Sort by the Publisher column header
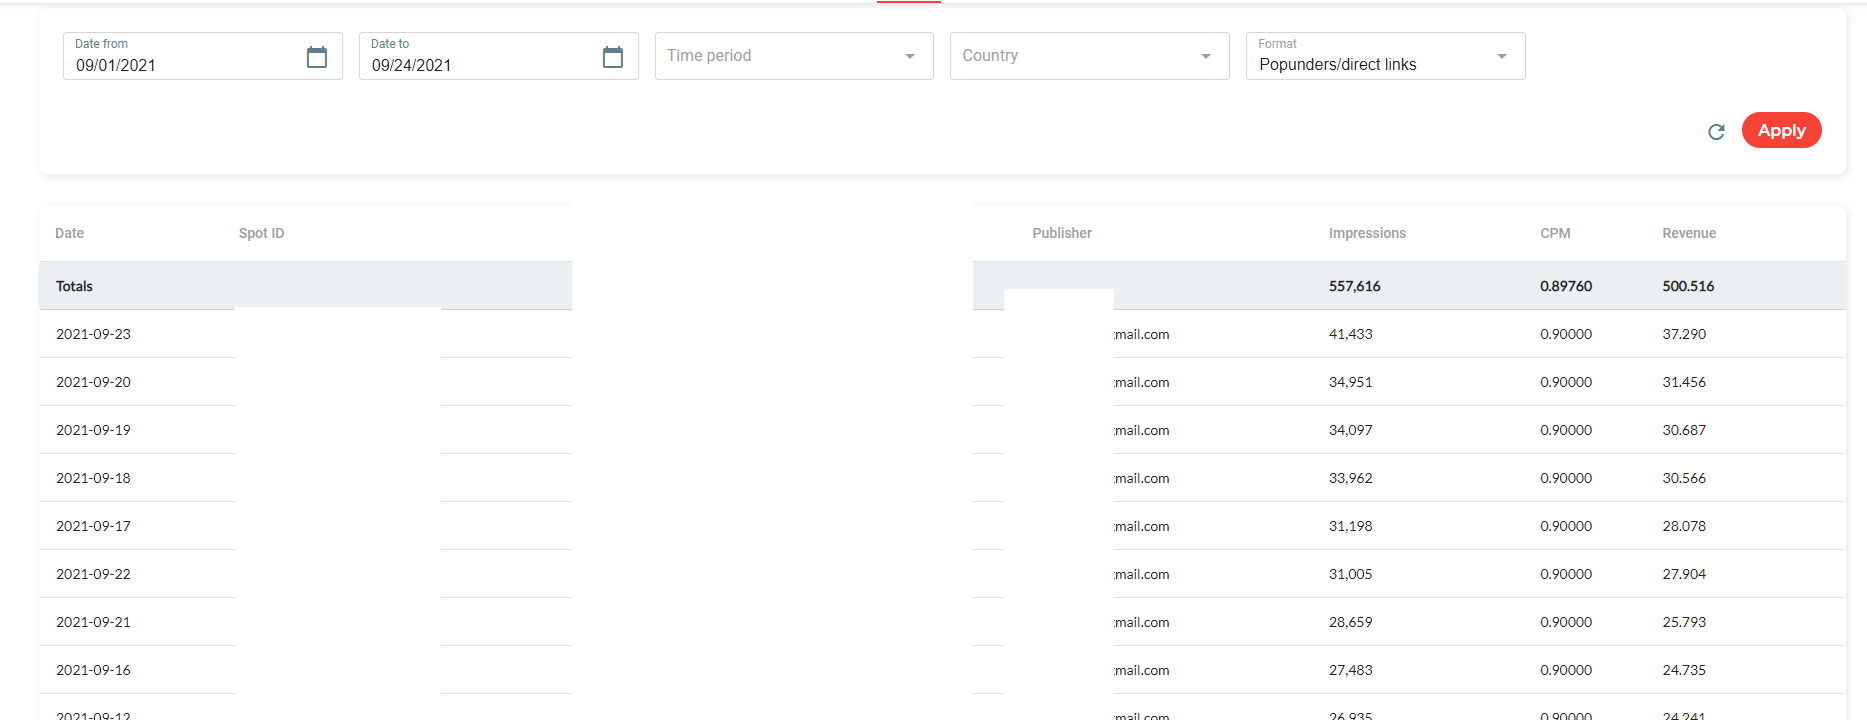Screen dimensions: 1867x720 coord(1062,233)
